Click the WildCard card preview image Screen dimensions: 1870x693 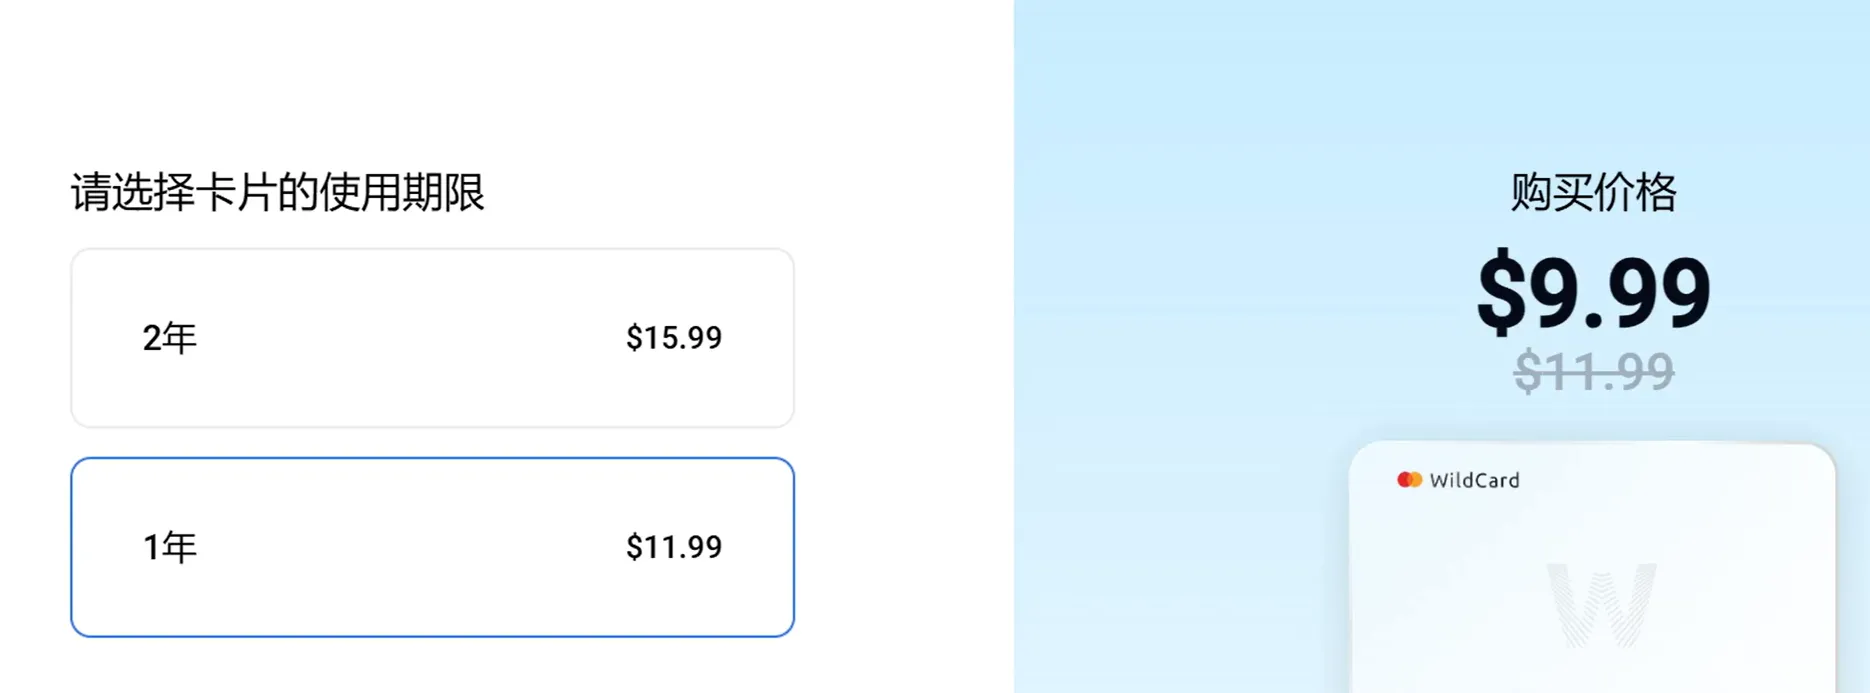click(x=1592, y=567)
